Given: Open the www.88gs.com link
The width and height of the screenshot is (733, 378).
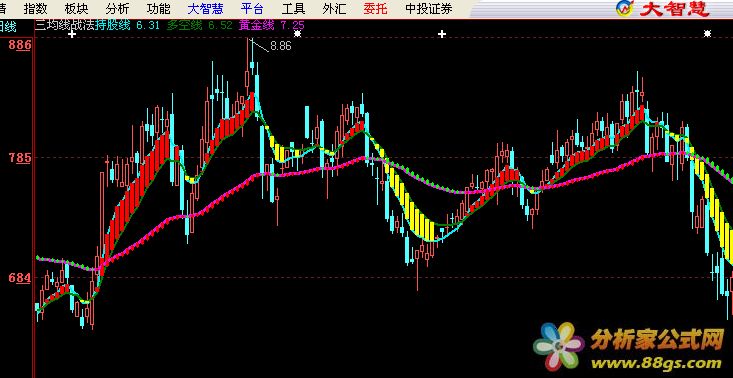Looking at the screenshot, I should point(656,363).
